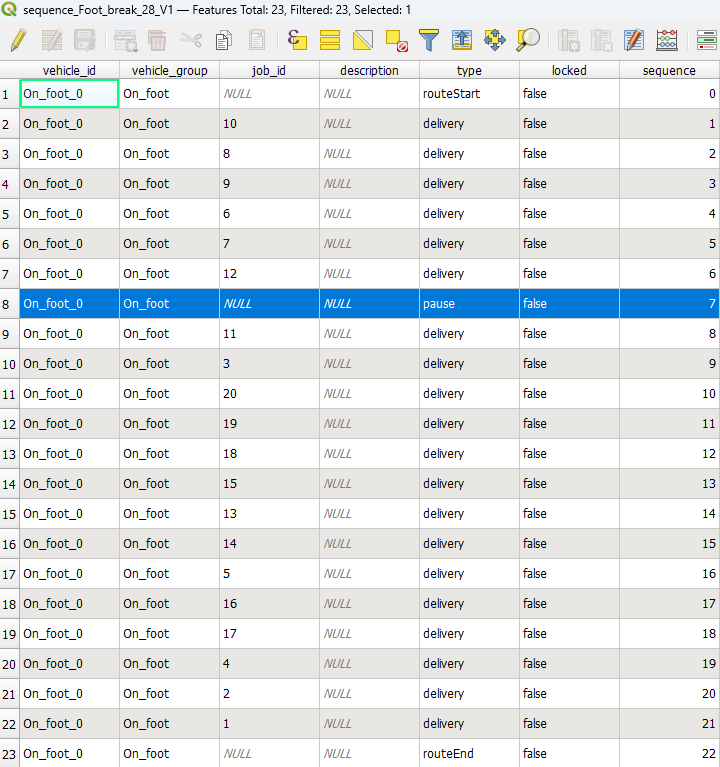Click the sequence cell with value 13
Screen dimensions: 720x767
point(669,484)
